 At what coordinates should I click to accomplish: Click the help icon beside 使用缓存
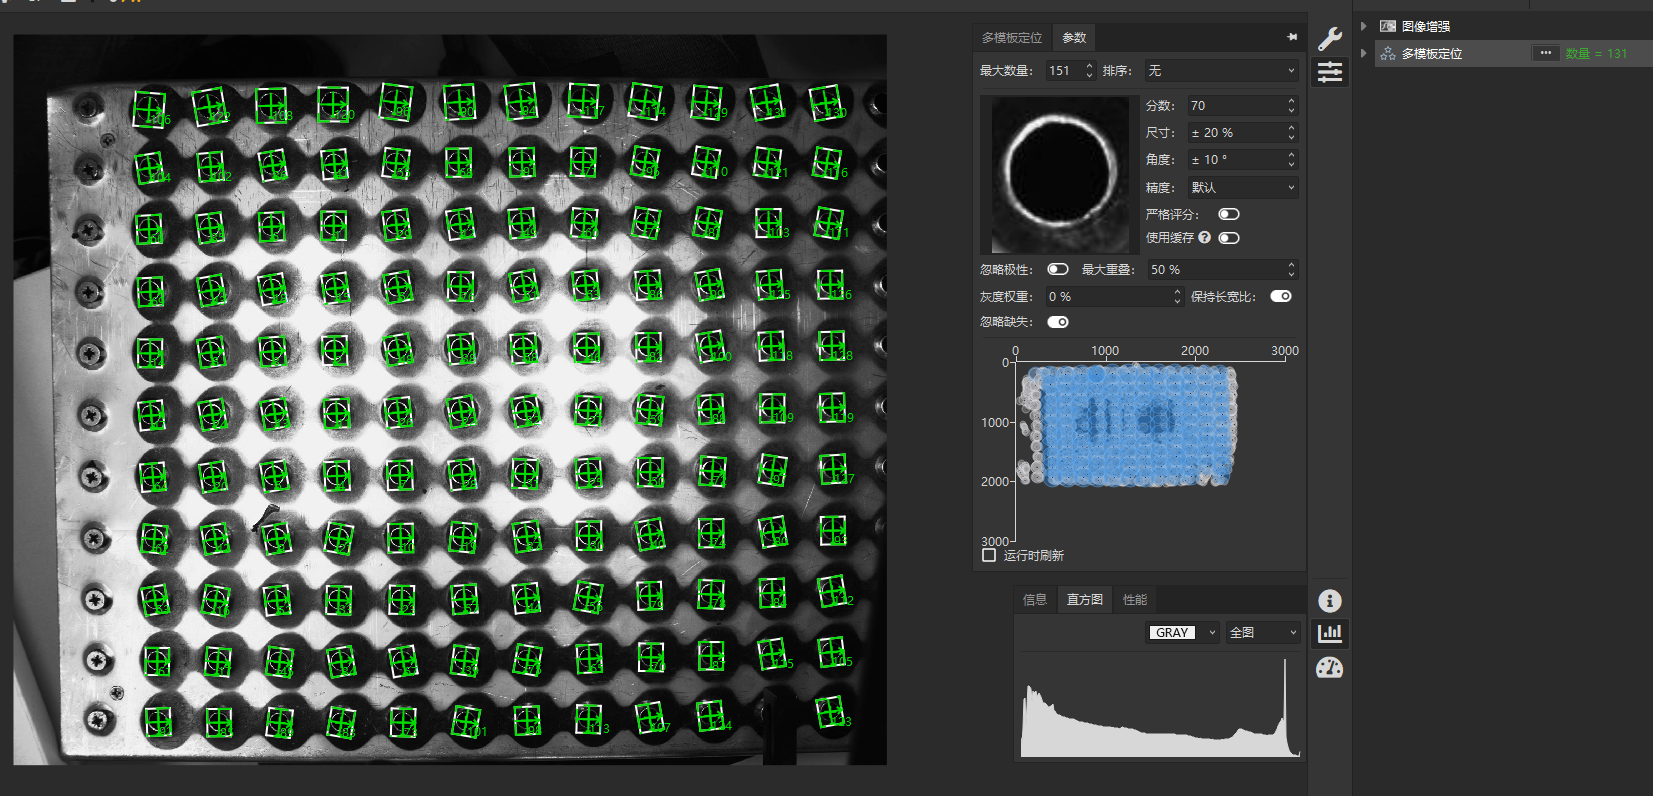[x=1204, y=238]
